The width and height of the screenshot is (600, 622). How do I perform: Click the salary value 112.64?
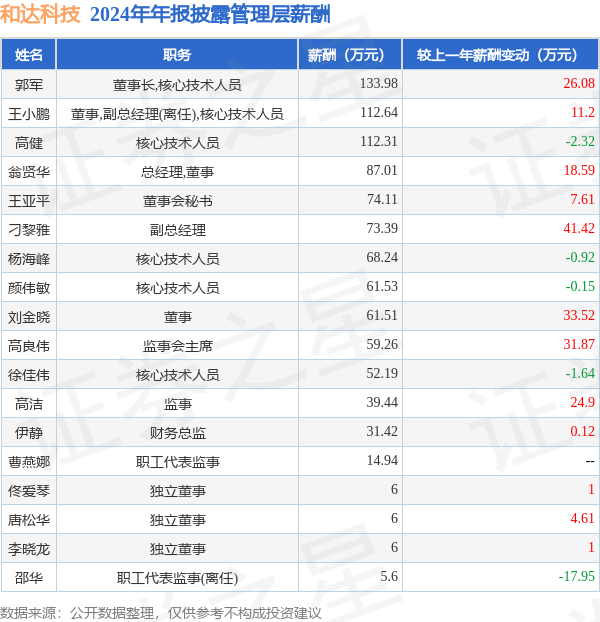379,112
